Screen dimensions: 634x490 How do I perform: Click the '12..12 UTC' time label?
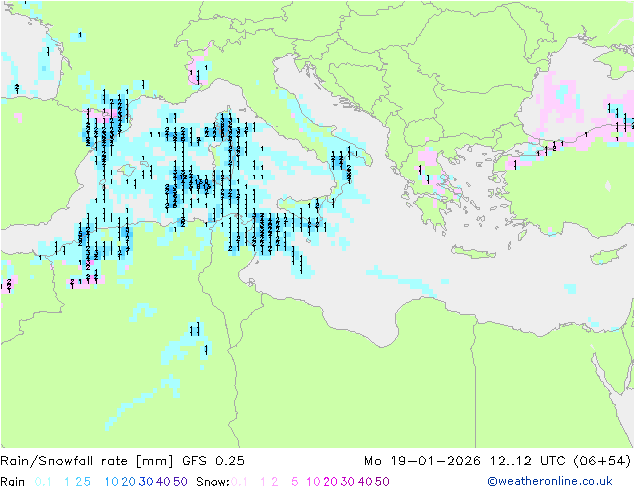coord(528,461)
